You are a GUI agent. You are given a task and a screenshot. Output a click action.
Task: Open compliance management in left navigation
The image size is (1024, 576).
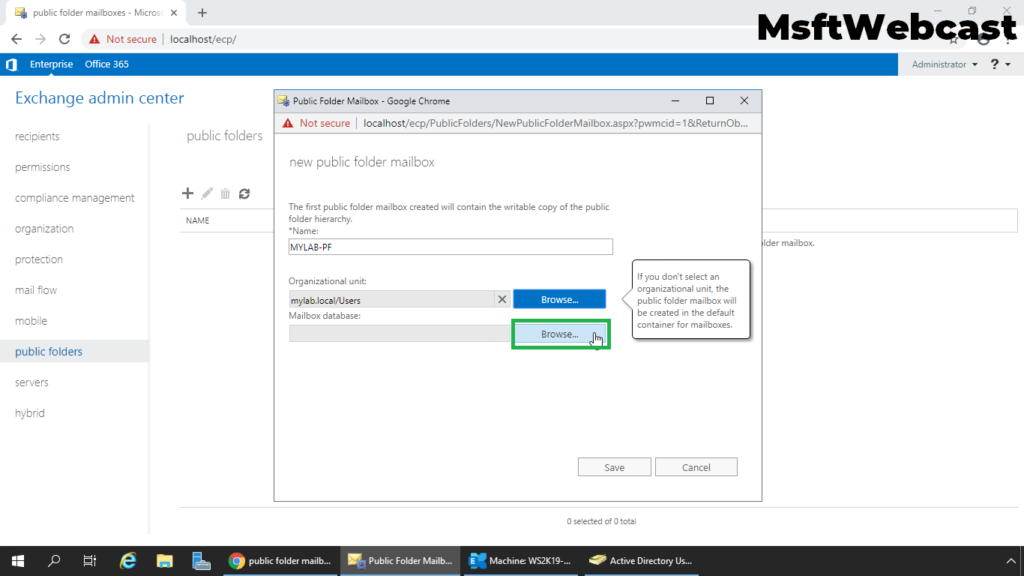click(x=74, y=197)
